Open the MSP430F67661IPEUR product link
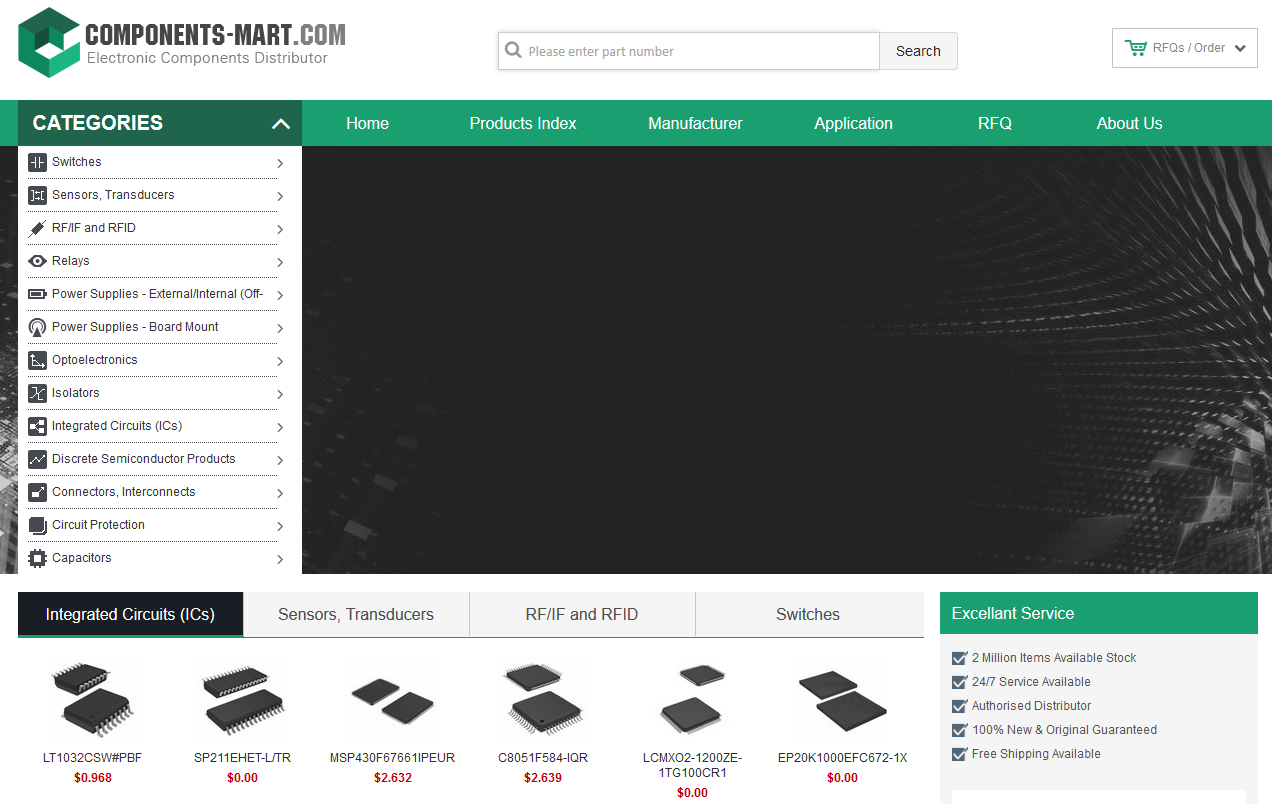The image size is (1272, 804). coord(392,758)
